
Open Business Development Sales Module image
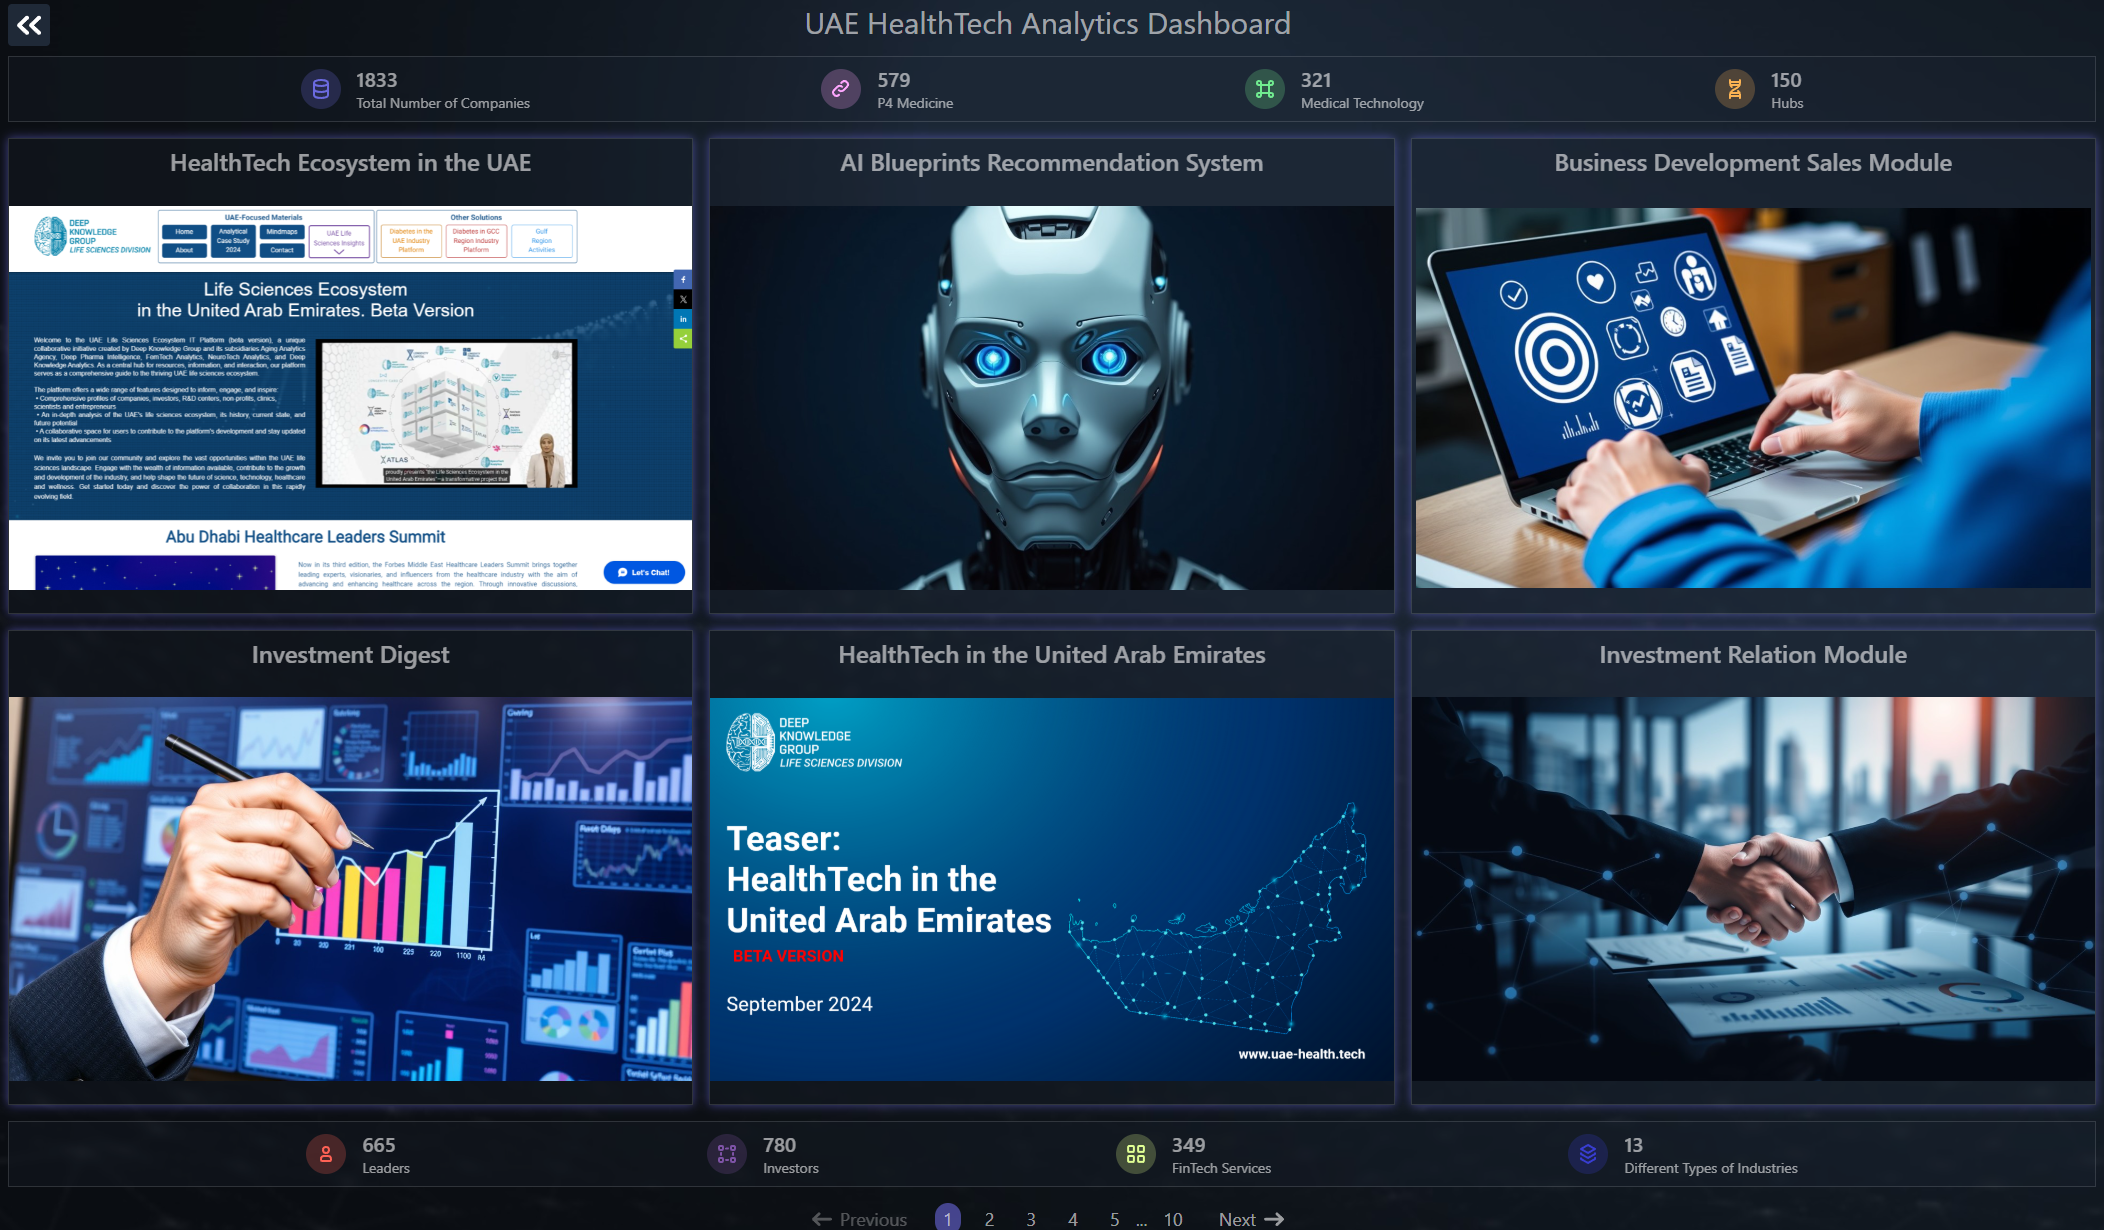point(1752,397)
